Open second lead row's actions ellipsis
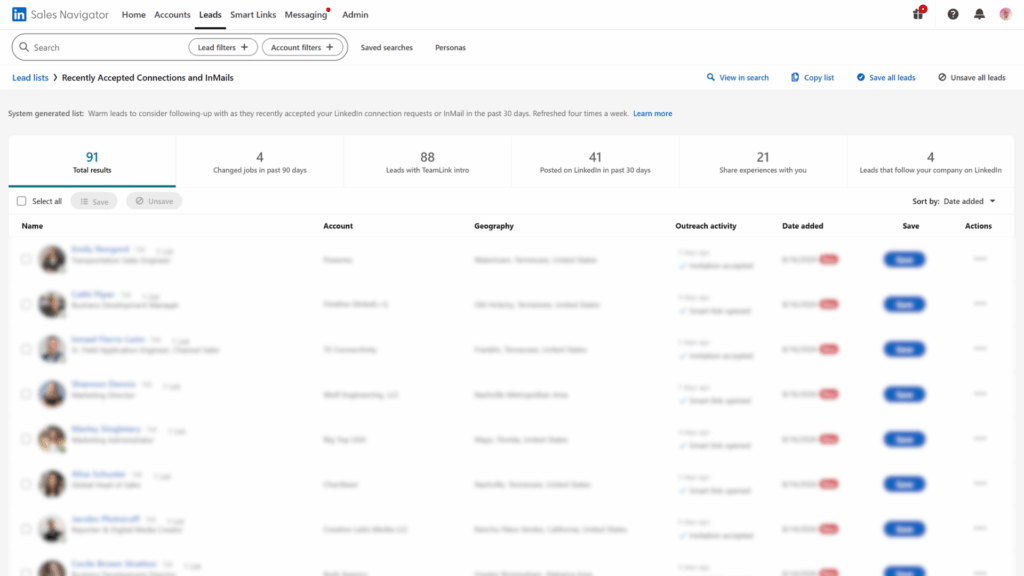Screen dimensions: 1024x576 980,304
